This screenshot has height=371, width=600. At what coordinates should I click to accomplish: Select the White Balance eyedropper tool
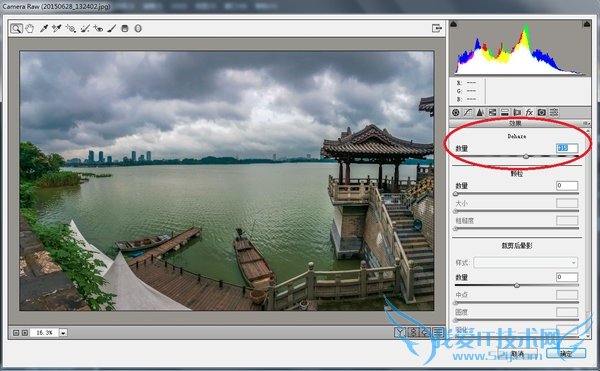click(44, 28)
